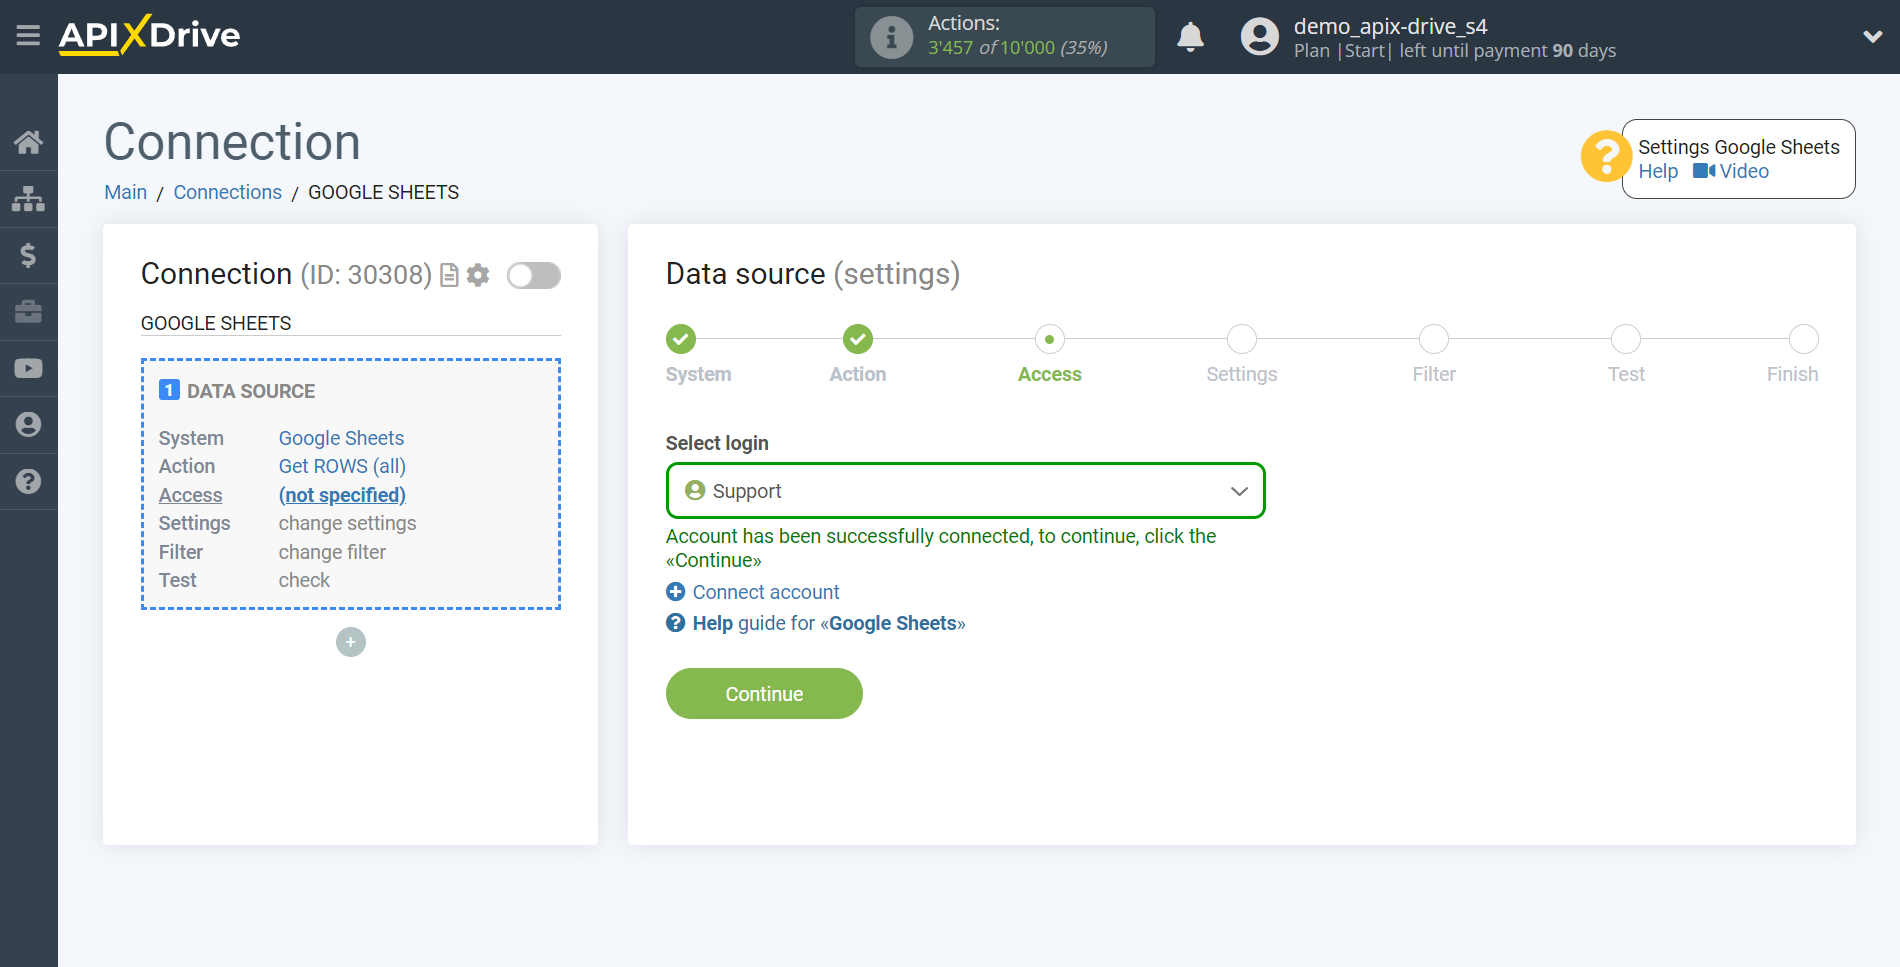Click the Connect account link

753,592
